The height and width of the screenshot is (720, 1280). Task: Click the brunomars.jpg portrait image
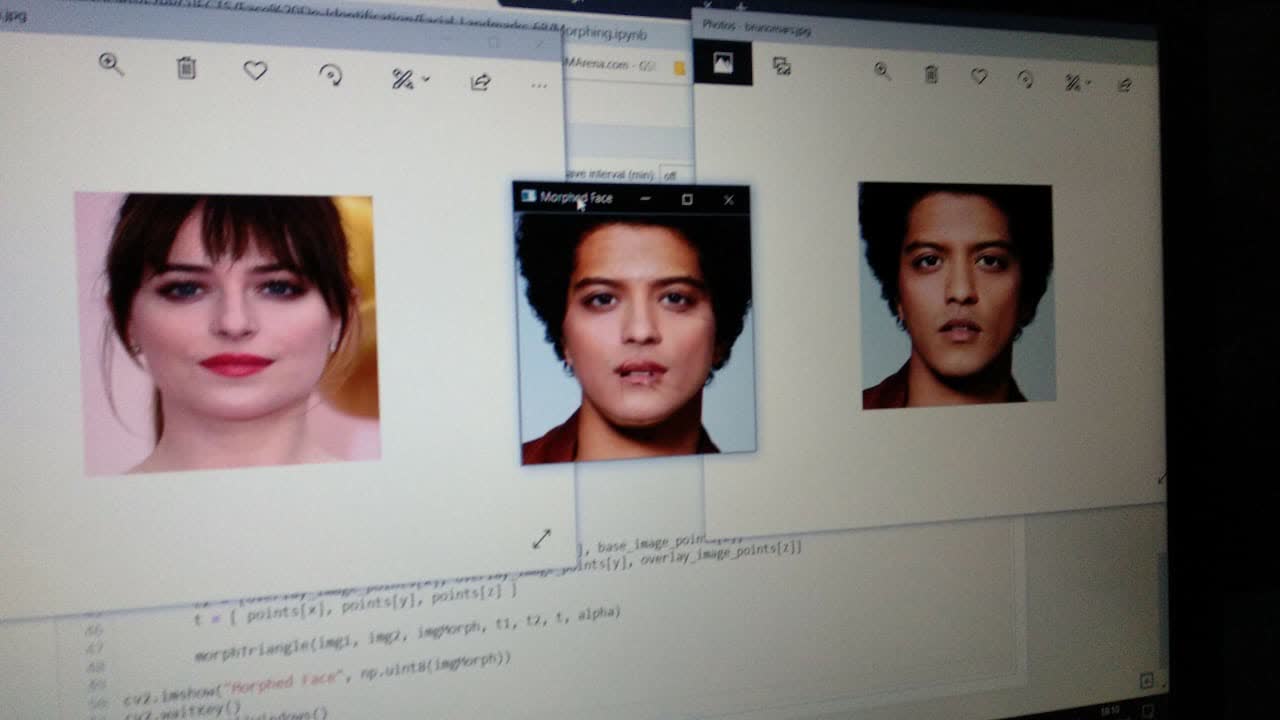click(957, 296)
